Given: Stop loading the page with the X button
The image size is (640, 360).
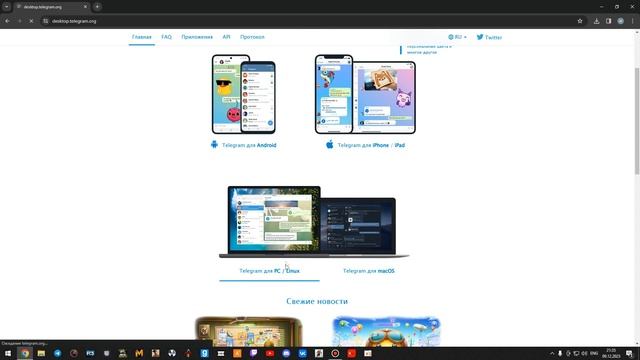Looking at the screenshot, I should point(31,21).
